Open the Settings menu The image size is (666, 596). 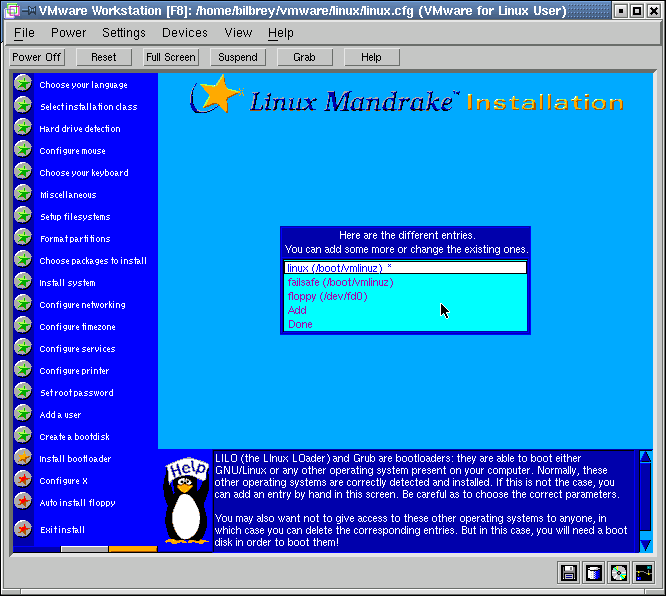(124, 33)
